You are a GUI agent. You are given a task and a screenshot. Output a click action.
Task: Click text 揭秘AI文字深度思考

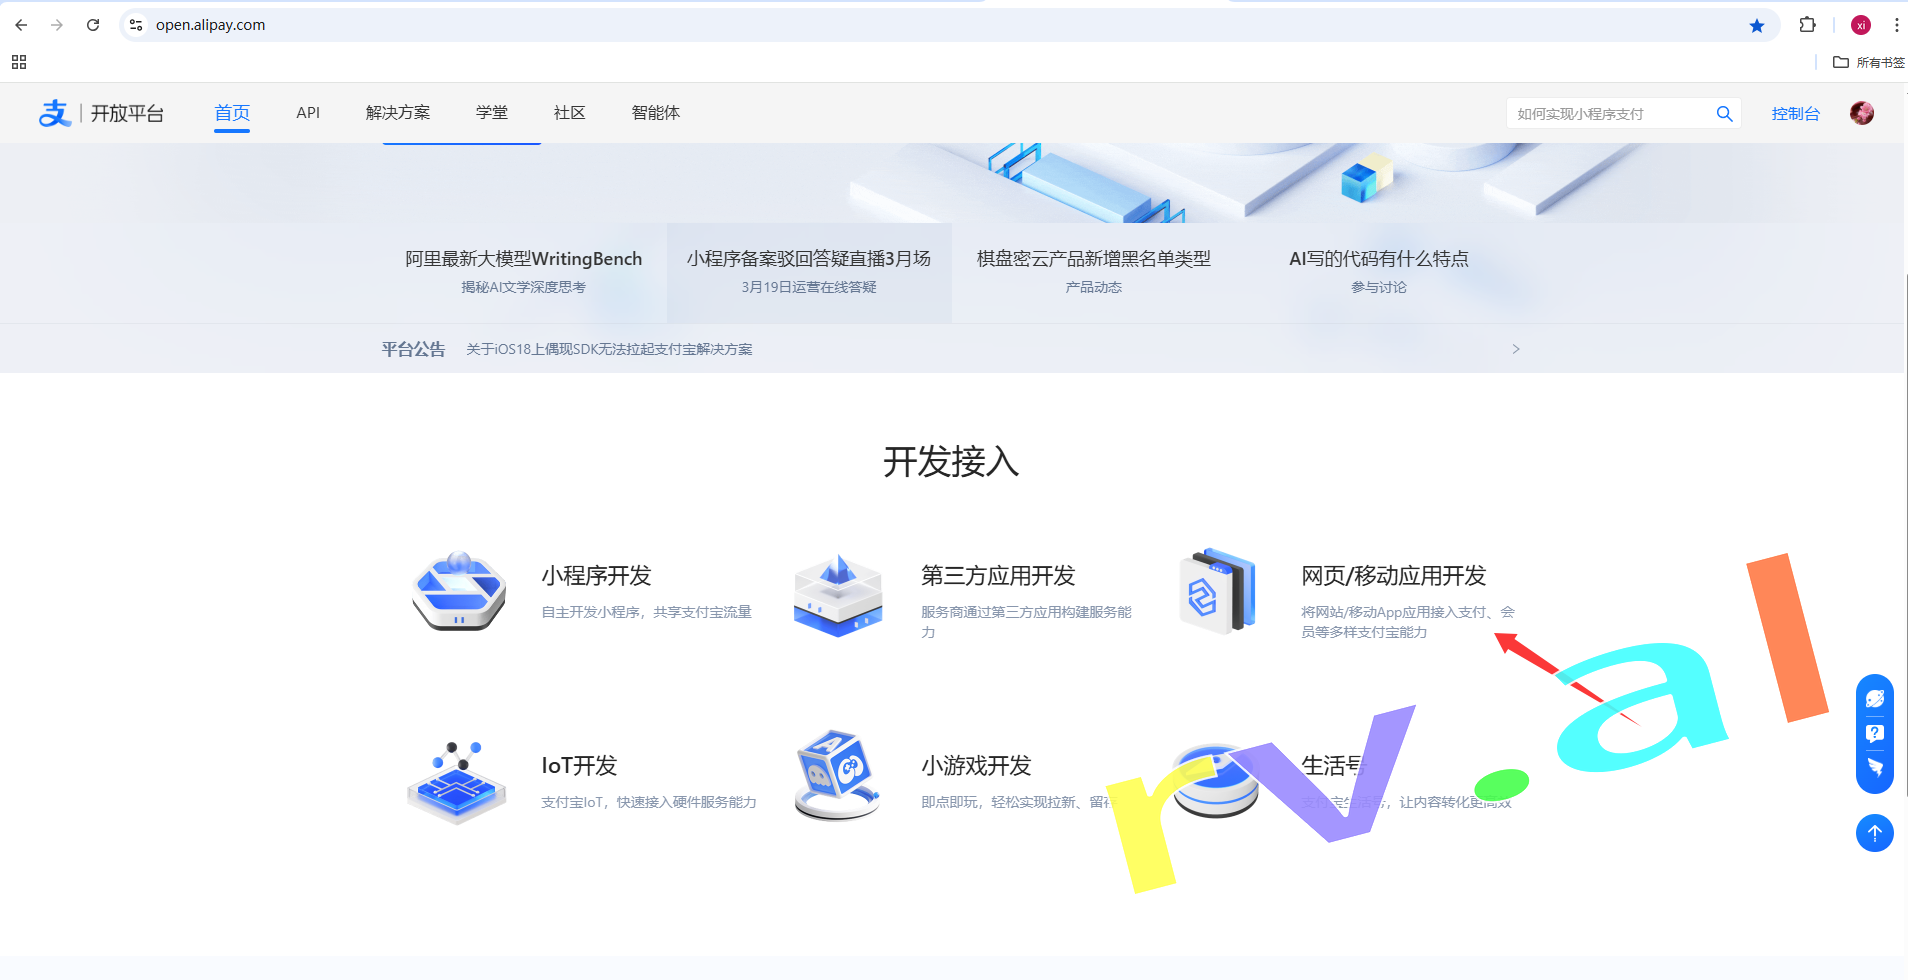coord(524,287)
